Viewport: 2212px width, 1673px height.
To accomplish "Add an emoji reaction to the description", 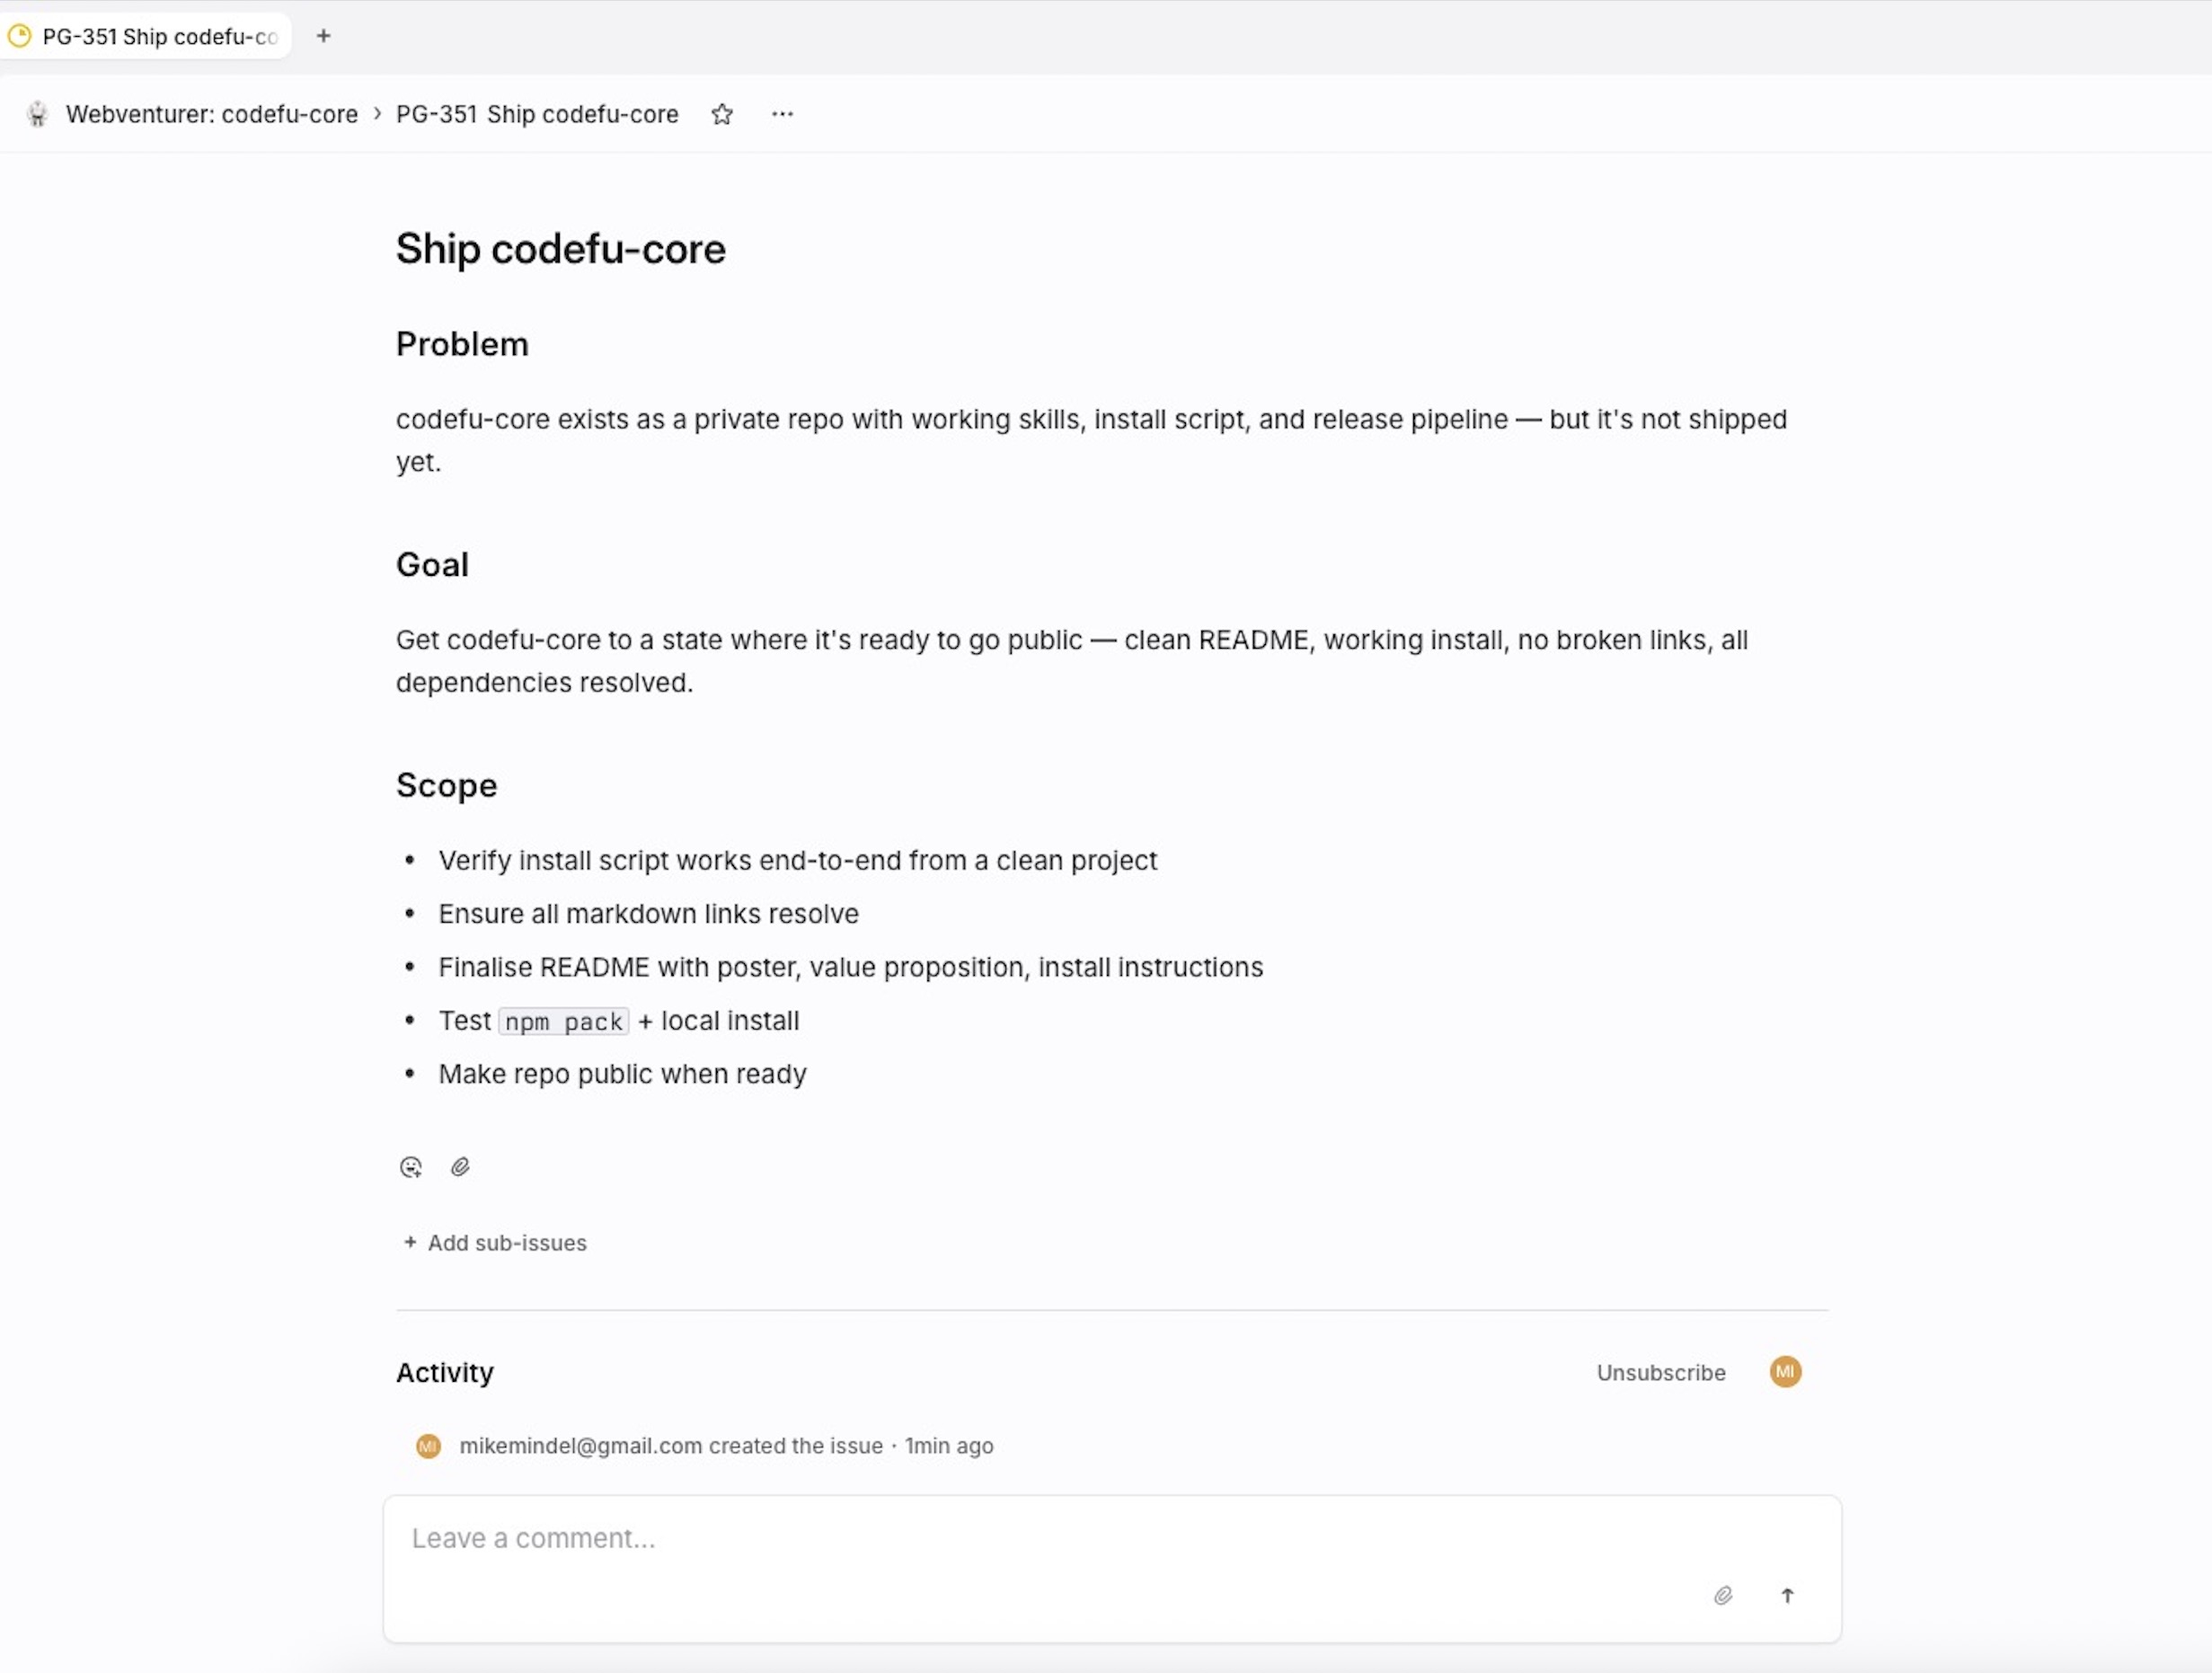I will coord(410,1167).
